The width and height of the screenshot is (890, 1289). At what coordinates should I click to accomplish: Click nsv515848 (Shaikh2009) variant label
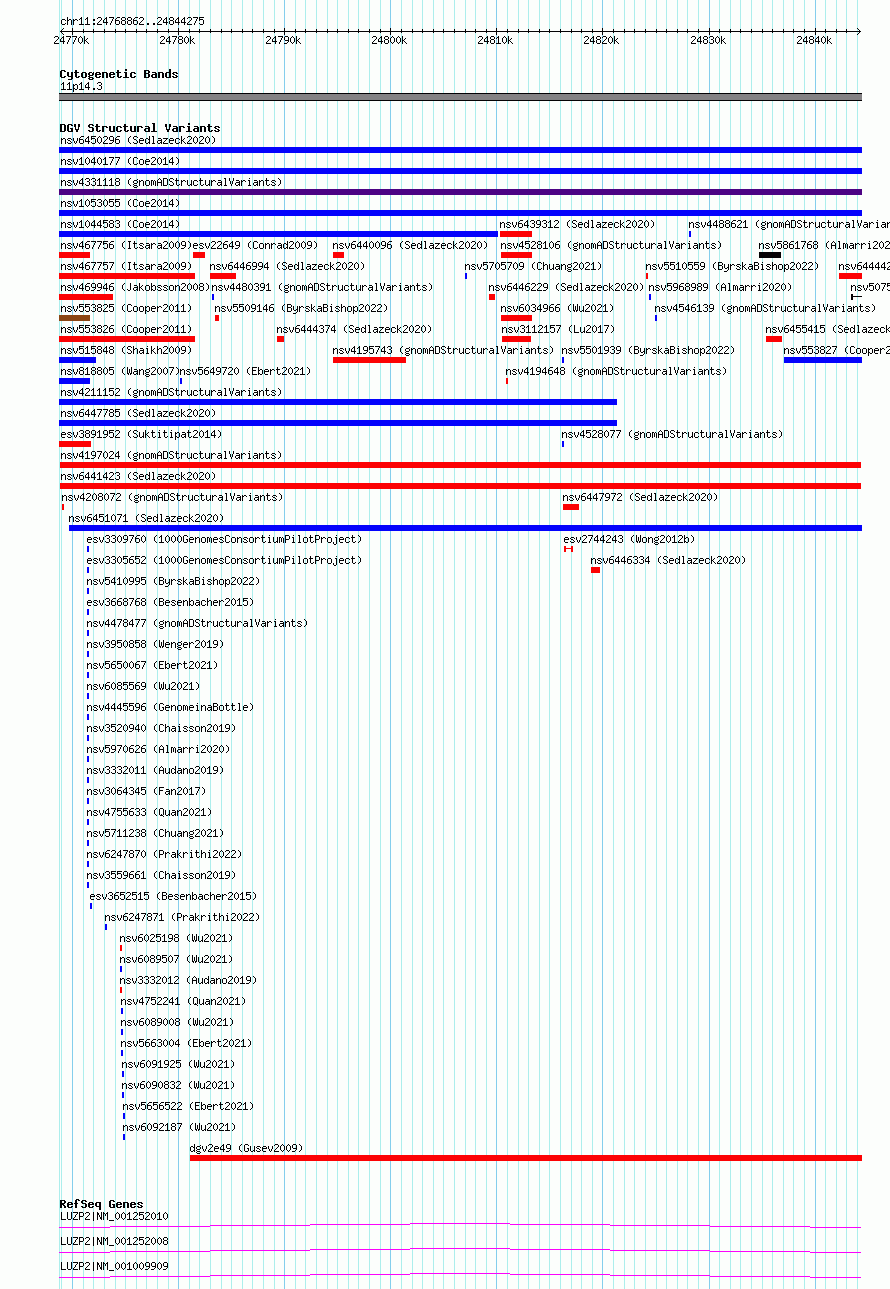pyautogui.click(x=126, y=350)
